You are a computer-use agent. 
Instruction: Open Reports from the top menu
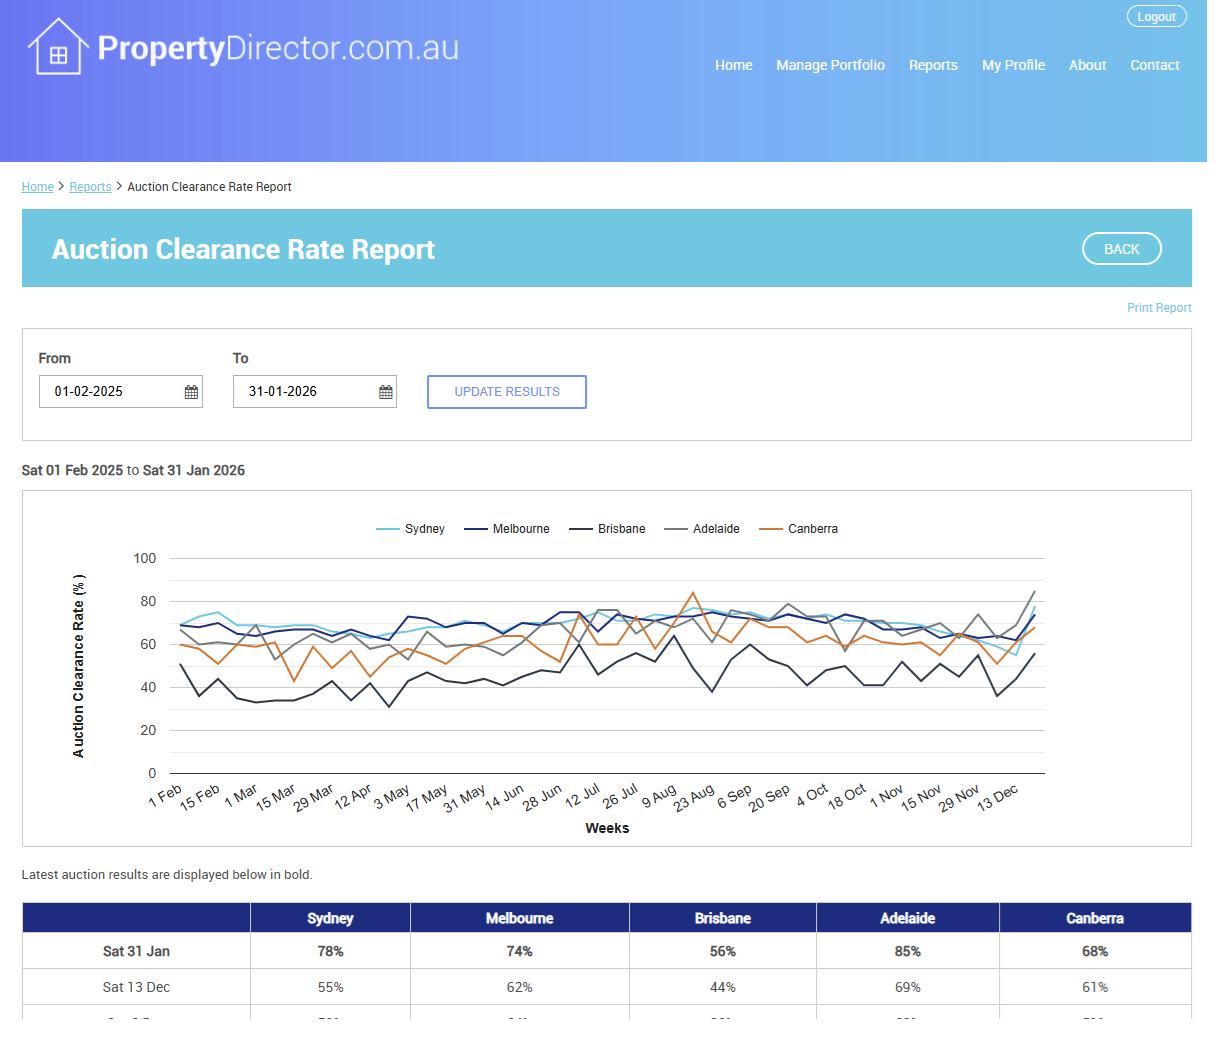click(932, 65)
